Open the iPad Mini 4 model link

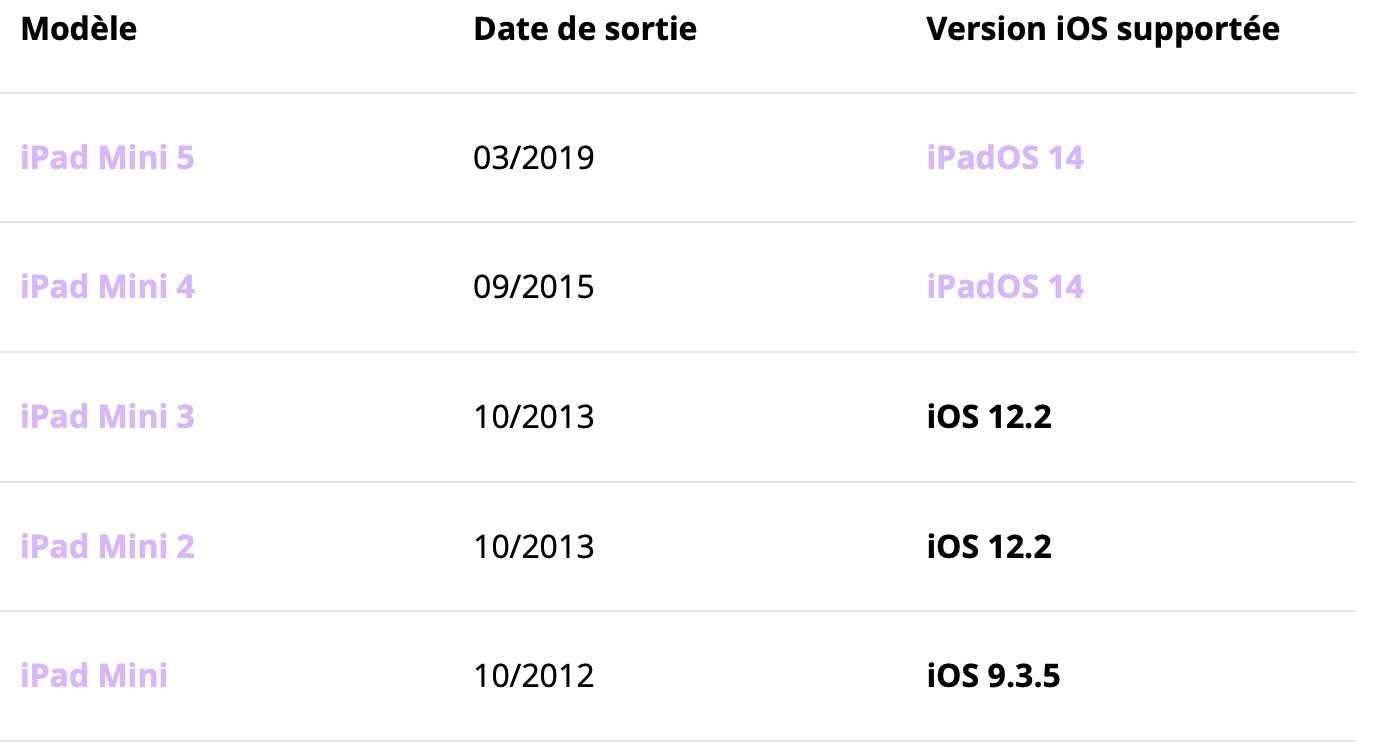[x=107, y=288]
